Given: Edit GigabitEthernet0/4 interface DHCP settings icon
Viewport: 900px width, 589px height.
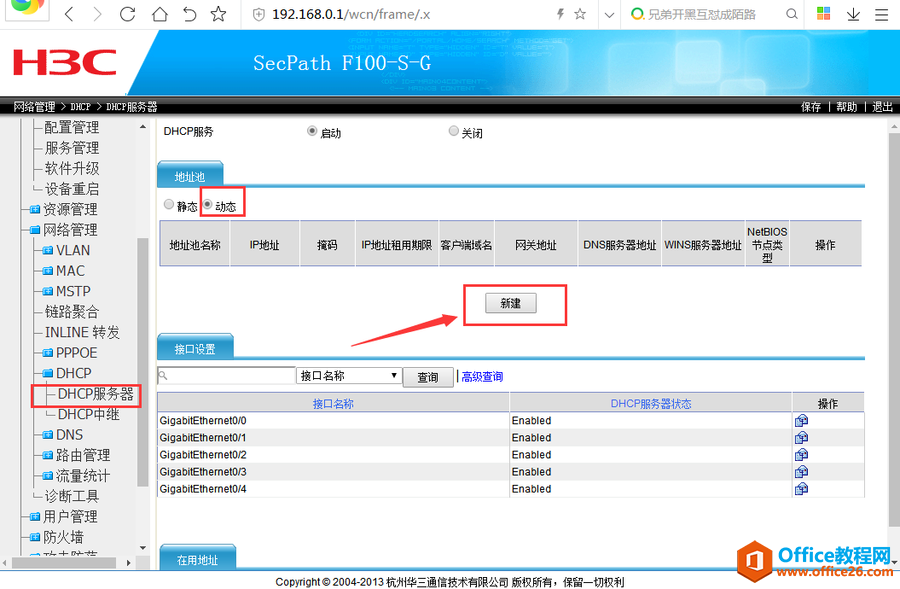Looking at the screenshot, I should [801, 489].
